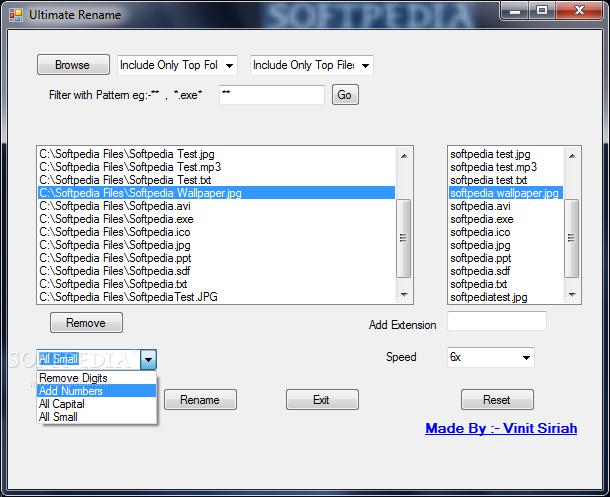Click the preview list scrollbar thumb
The height and width of the screenshot is (497, 610).
point(571,238)
